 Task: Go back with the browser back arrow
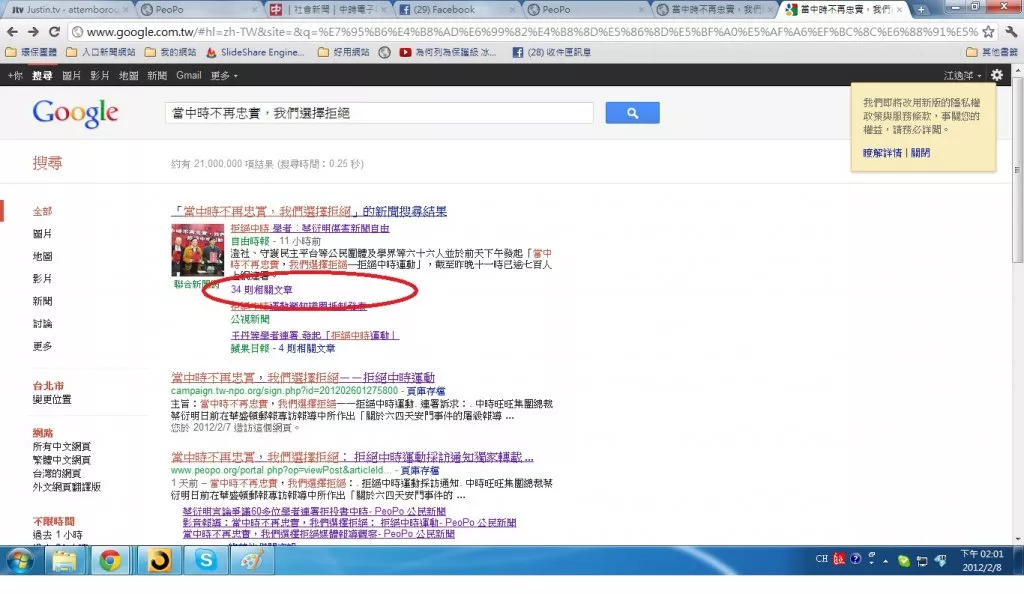12,31
